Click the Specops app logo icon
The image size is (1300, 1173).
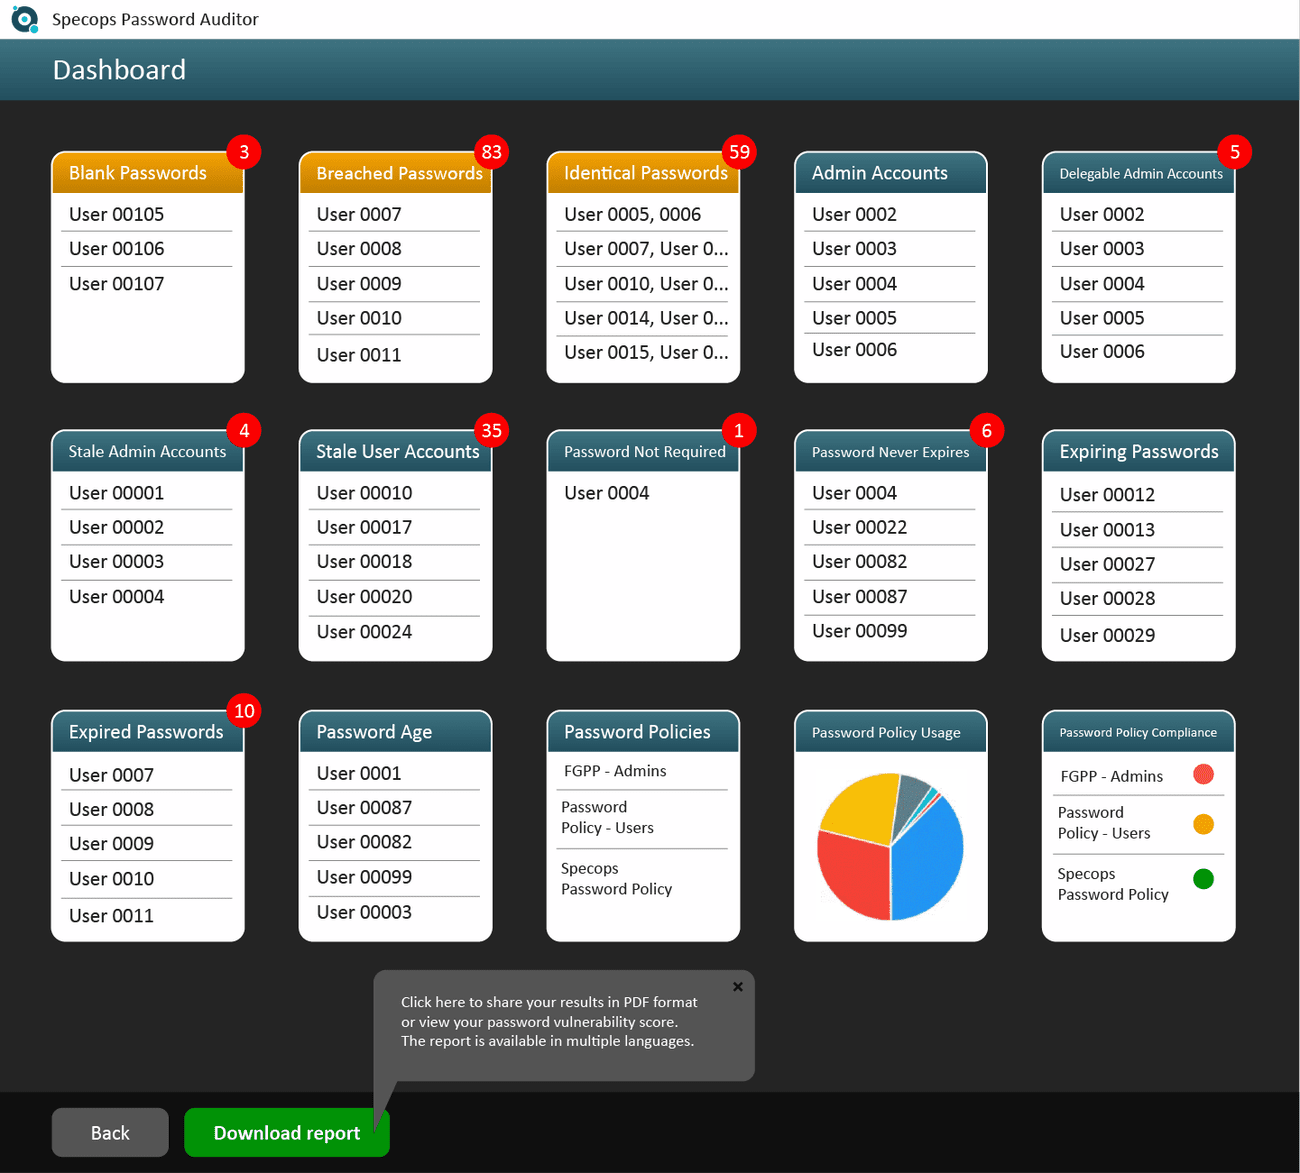[24, 19]
